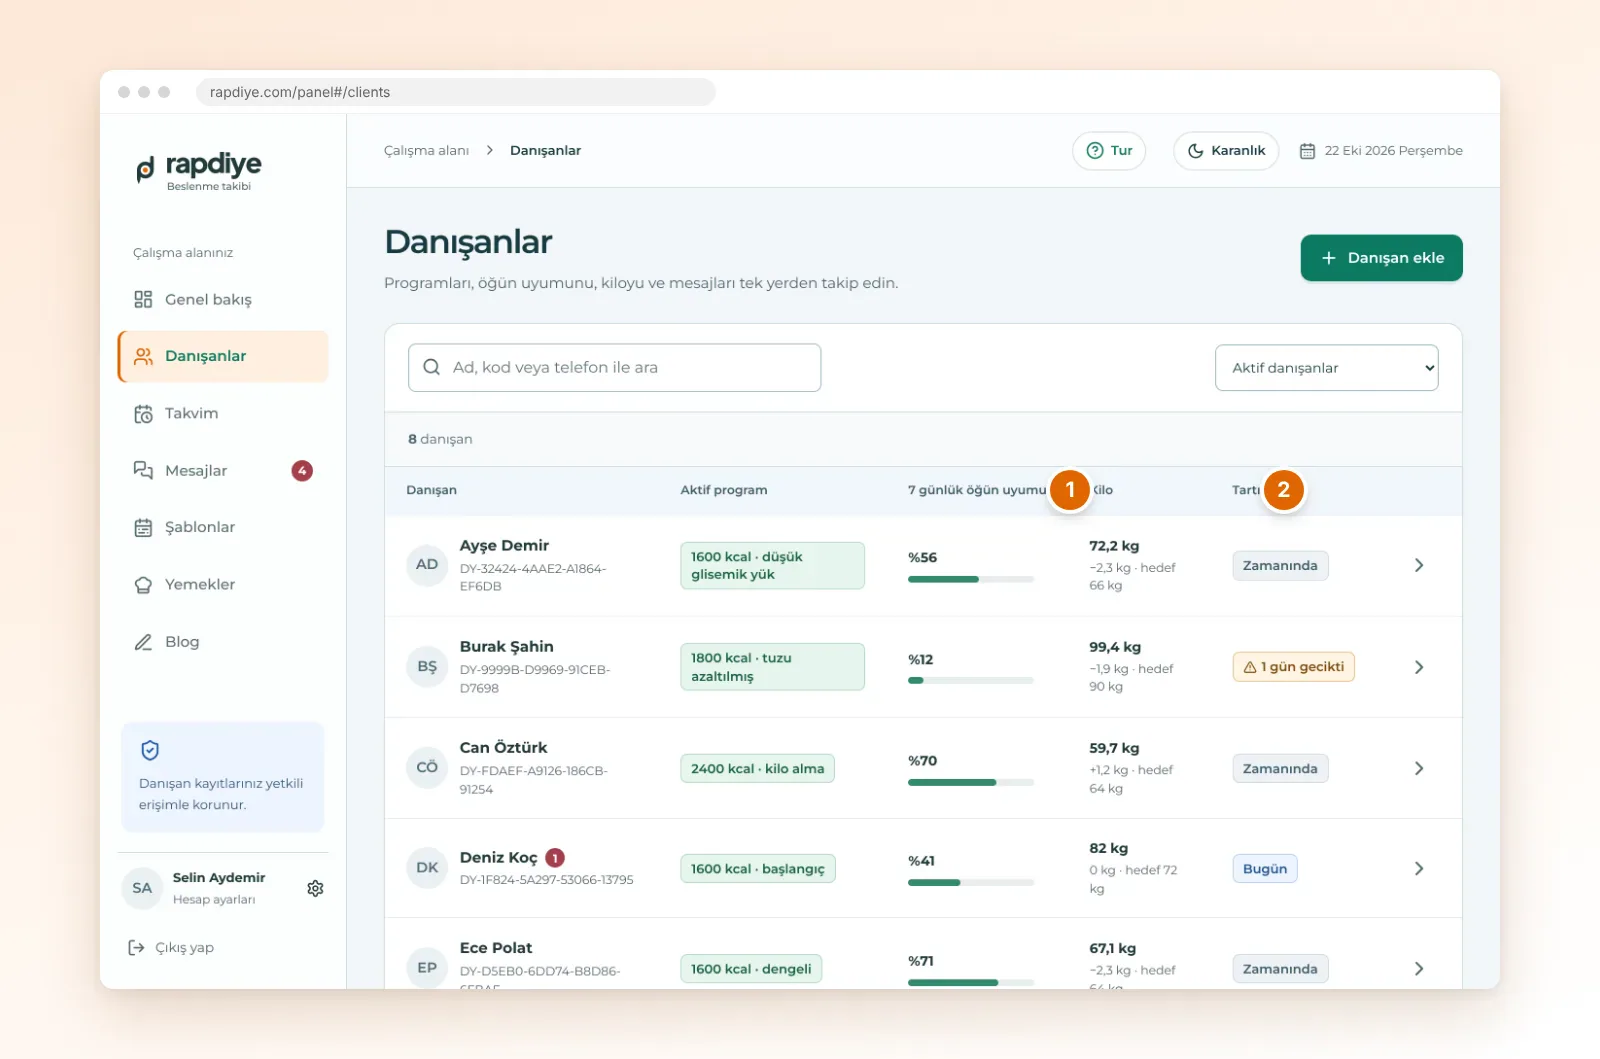Open the Aktif danışanlar filter dropdown
Viewport: 1600px width, 1059px height.
pos(1326,368)
